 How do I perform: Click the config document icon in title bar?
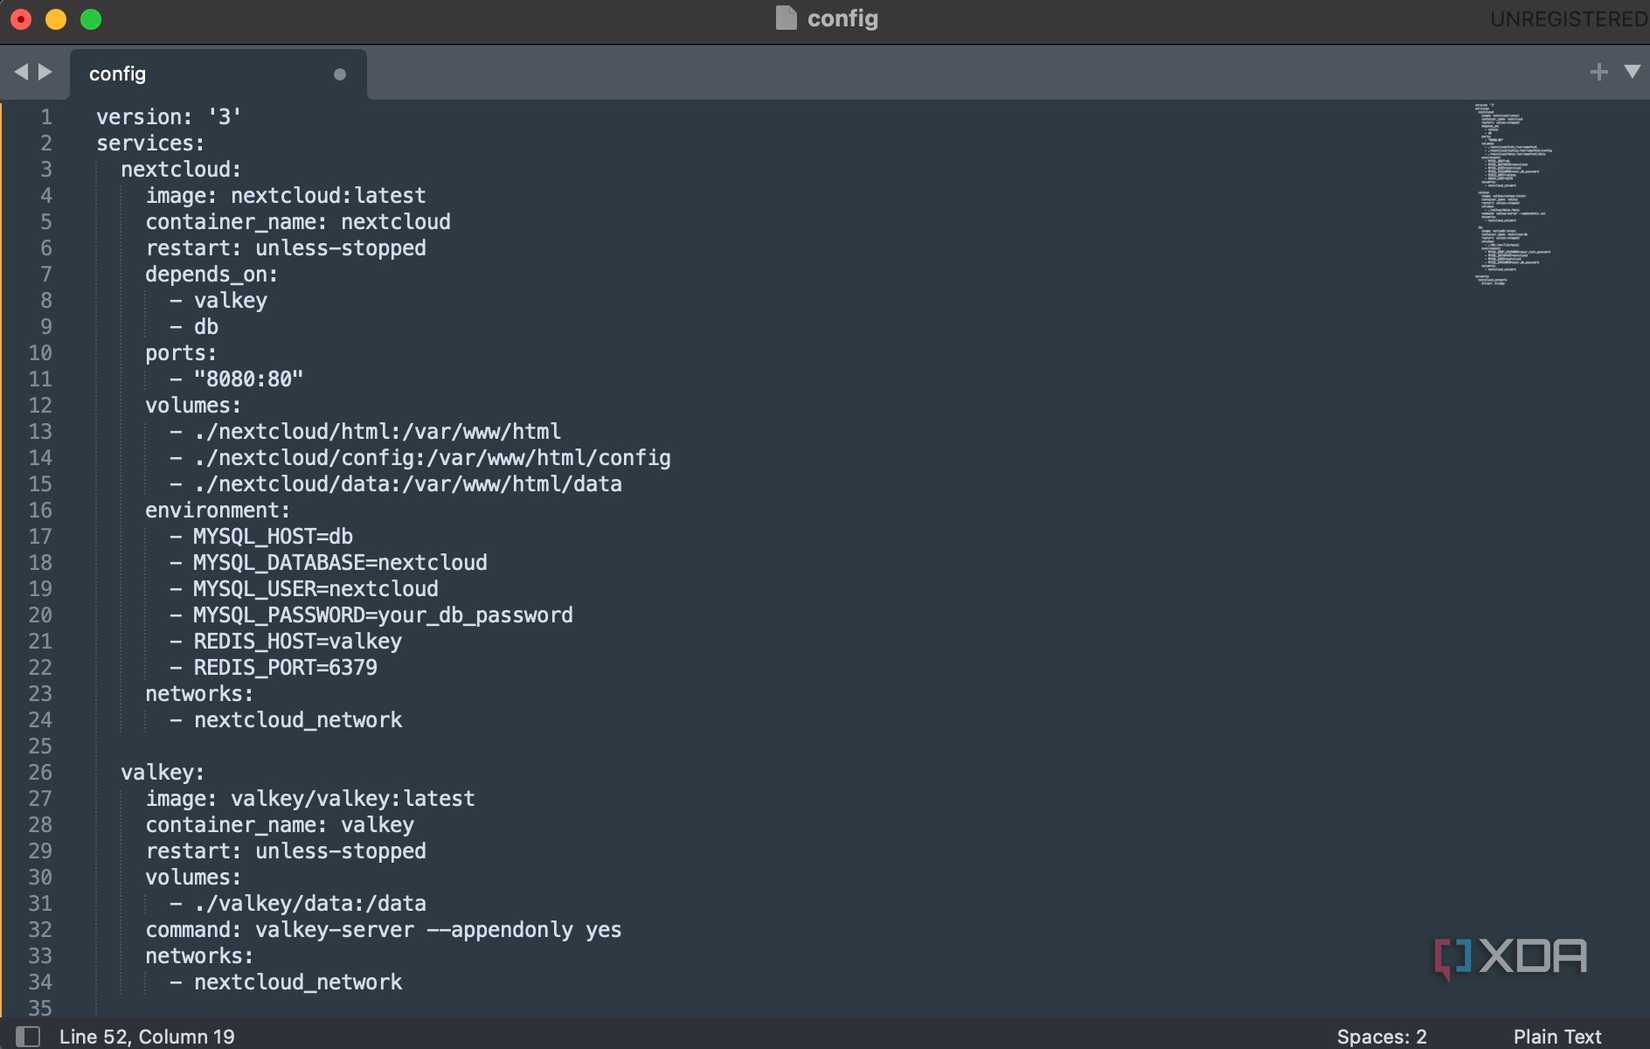point(786,18)
